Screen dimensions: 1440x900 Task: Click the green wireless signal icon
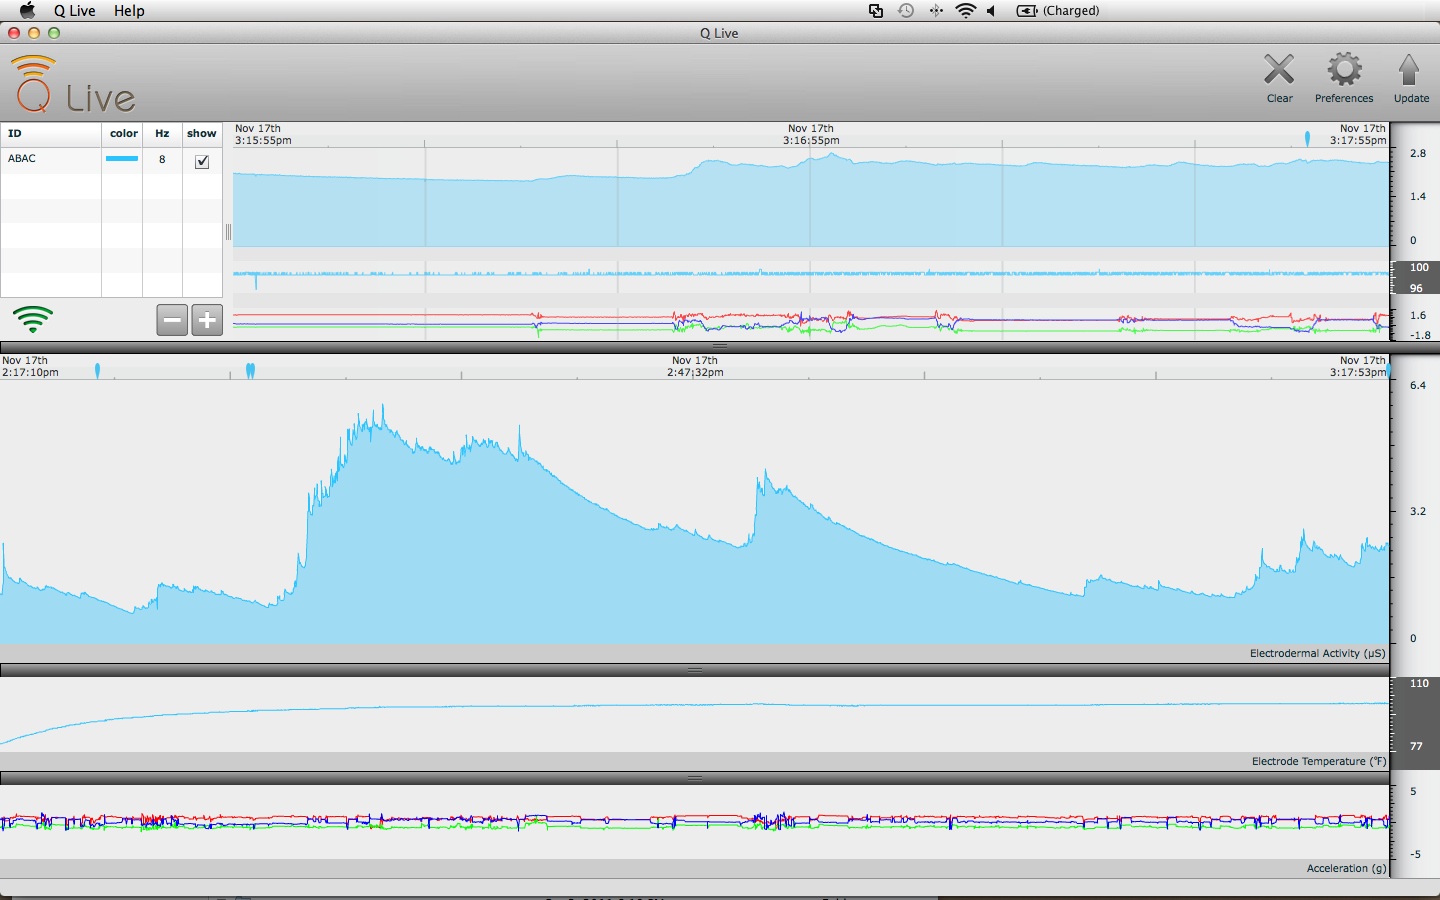click(33, 319)
